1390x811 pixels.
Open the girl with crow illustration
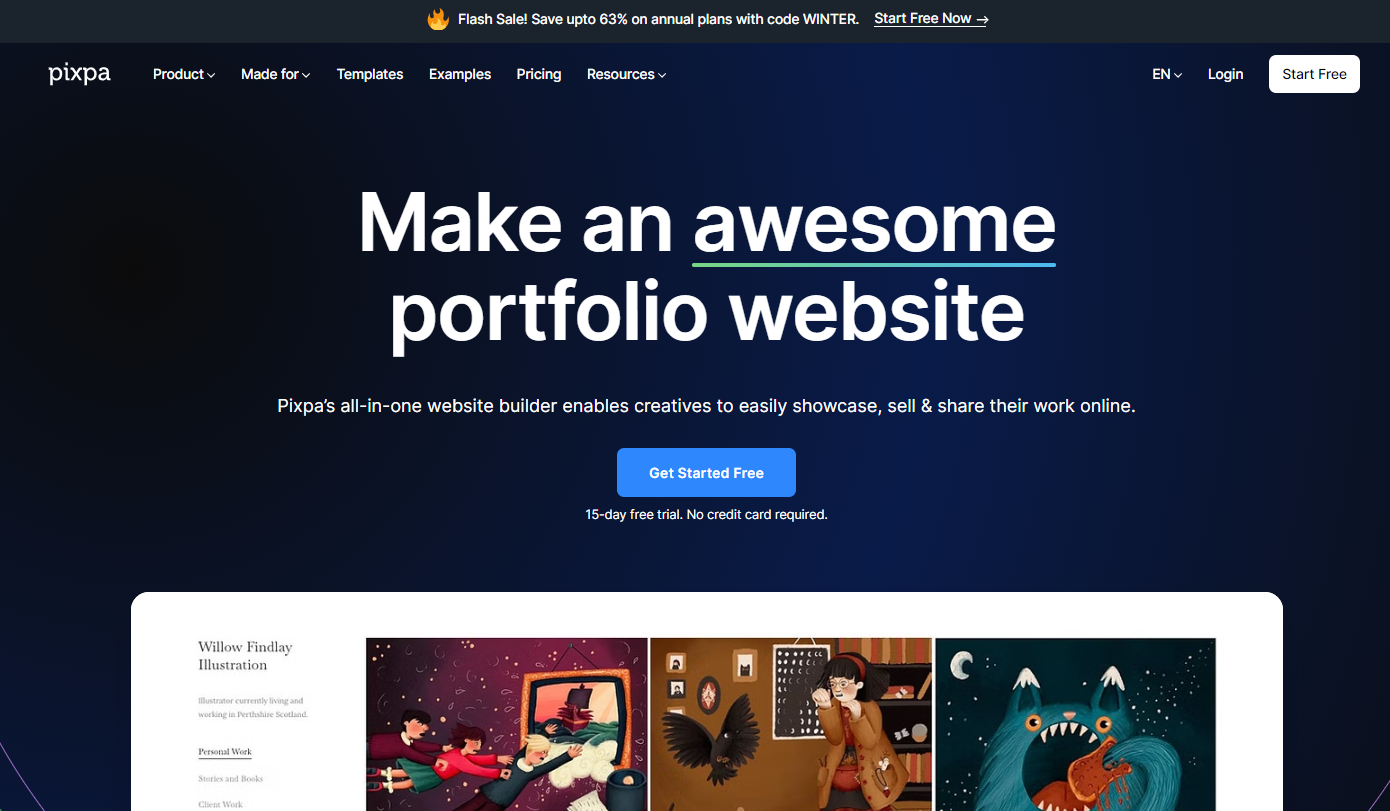(791, 724)
